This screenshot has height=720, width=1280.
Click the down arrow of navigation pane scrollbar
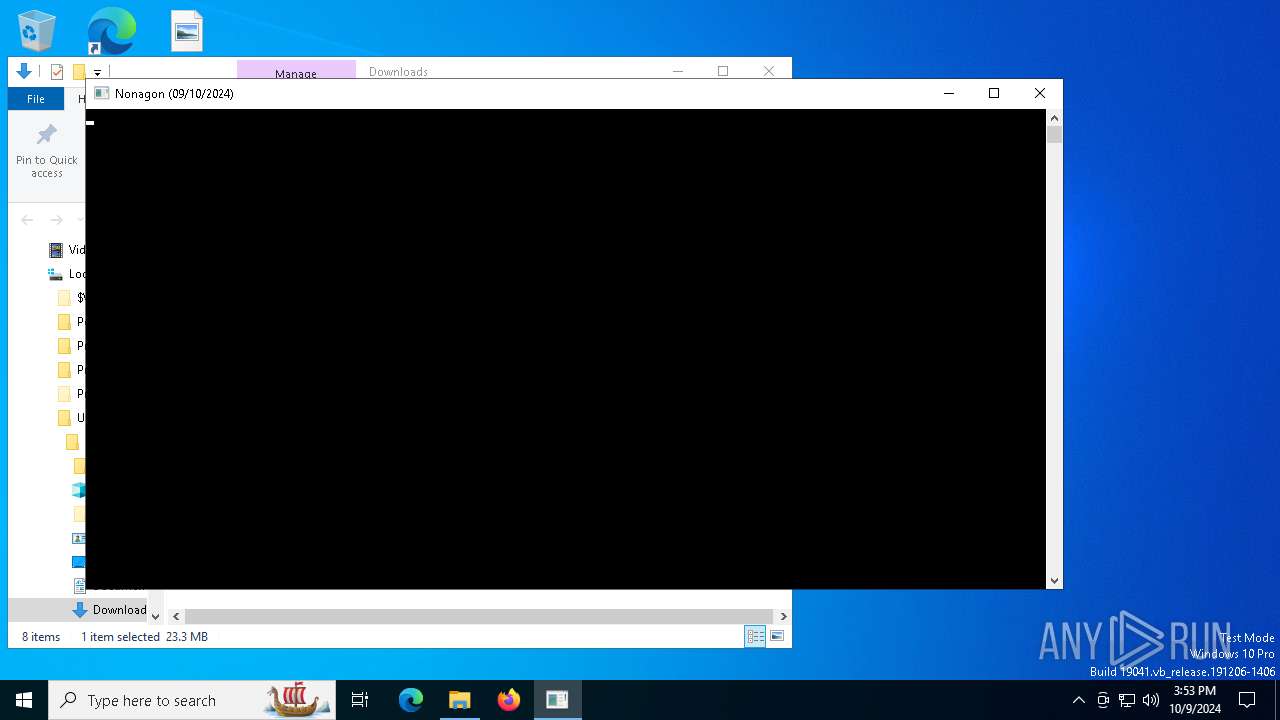155,617
